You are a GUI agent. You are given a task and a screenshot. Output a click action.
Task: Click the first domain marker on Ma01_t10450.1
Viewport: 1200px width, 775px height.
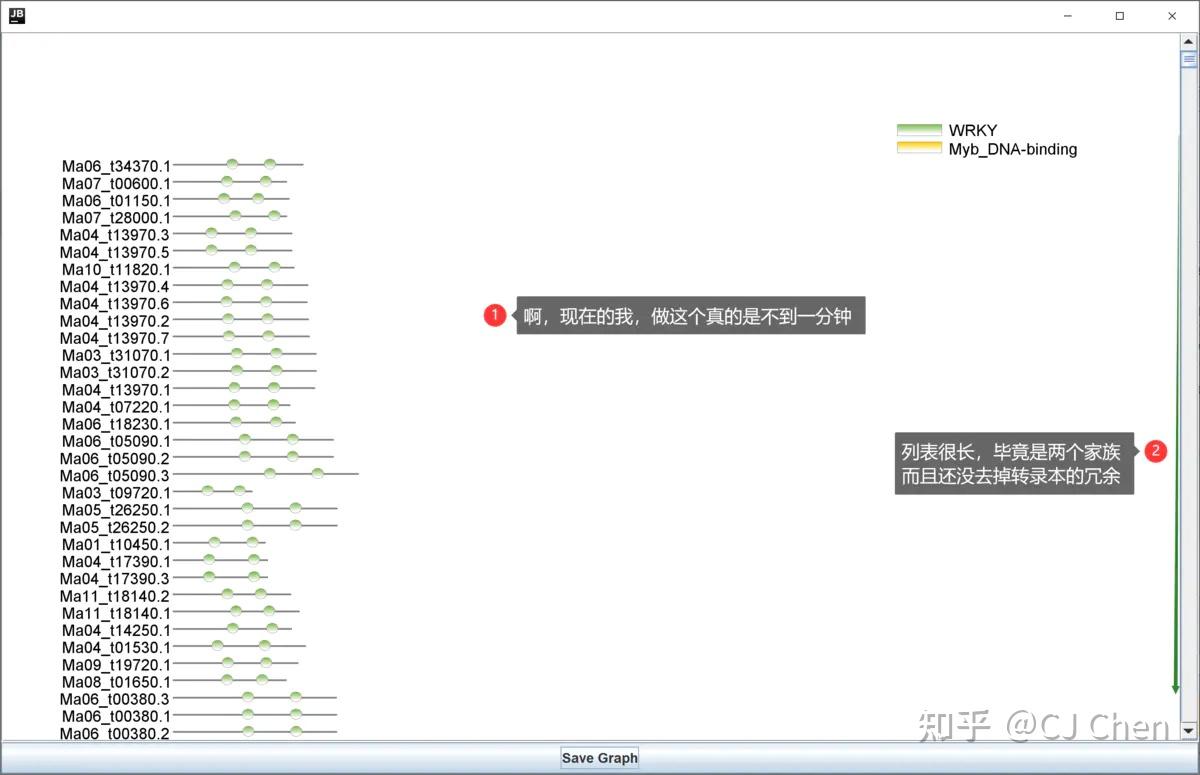pos(214,542)
